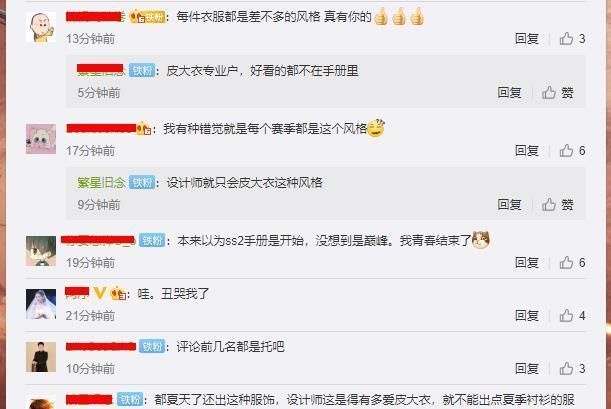The width and height of the screenshot is (611, 409).
Task: Like the 17分钟前 comment with 6 likes
Action: coord(572,151)
